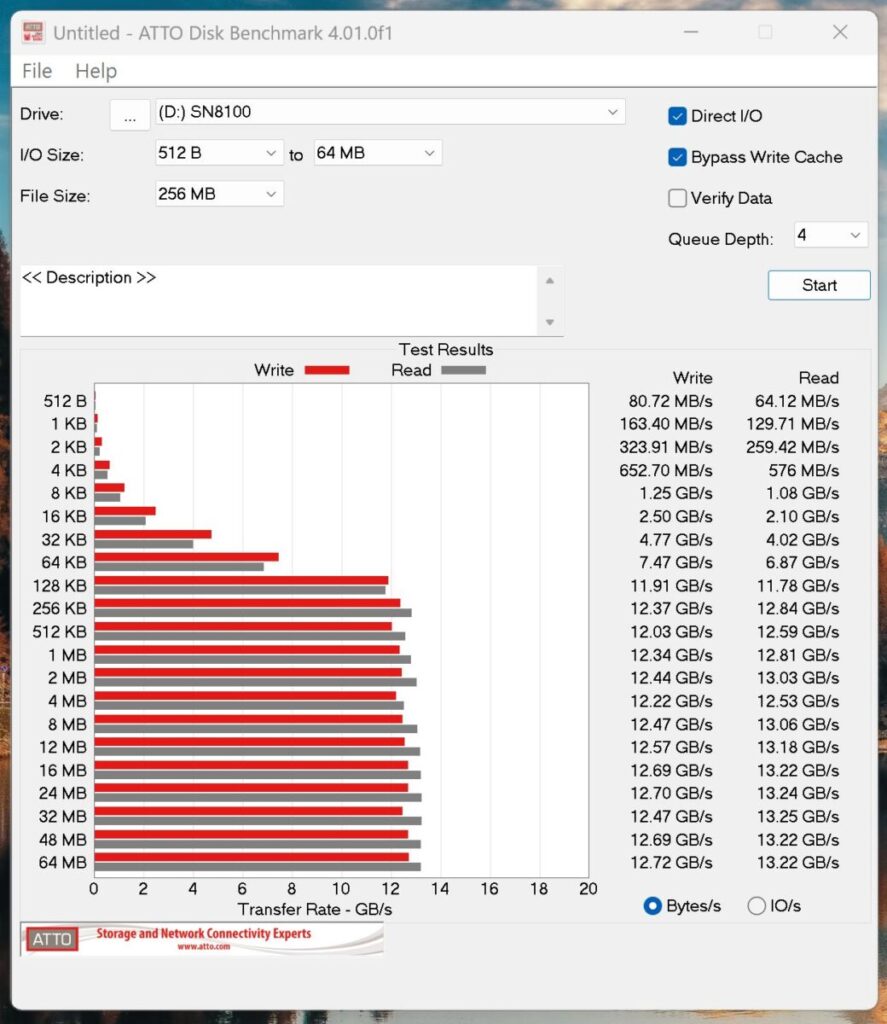Click the 259.42 MB/s read value
The width and height of the screenshot is (887, 1024).
tap(792, 447)
